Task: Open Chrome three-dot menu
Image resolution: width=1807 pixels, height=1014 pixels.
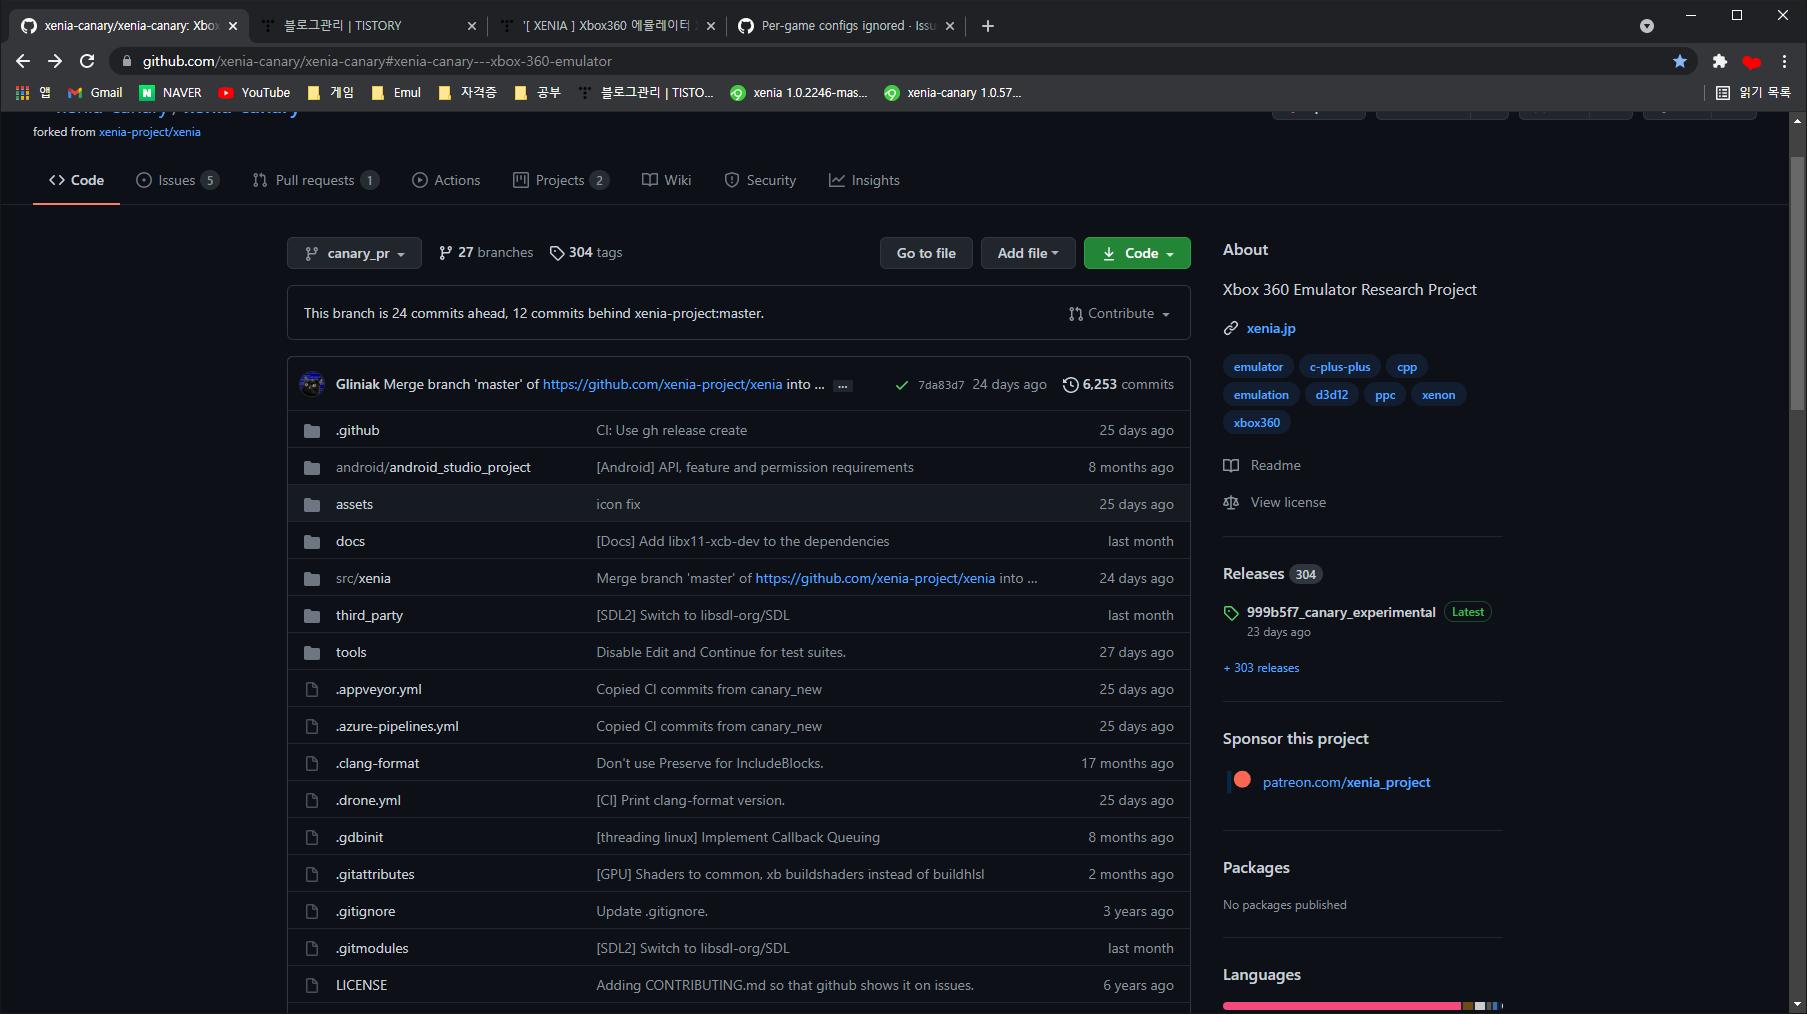Action: pyautogui.click(x=1784, y=61)
